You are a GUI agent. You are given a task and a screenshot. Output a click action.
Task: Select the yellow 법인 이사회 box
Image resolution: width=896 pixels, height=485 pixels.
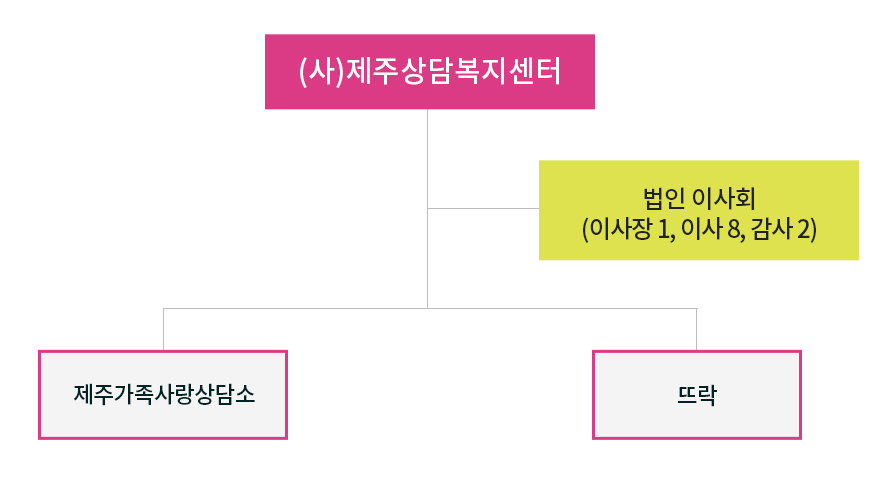coord(698,210)
